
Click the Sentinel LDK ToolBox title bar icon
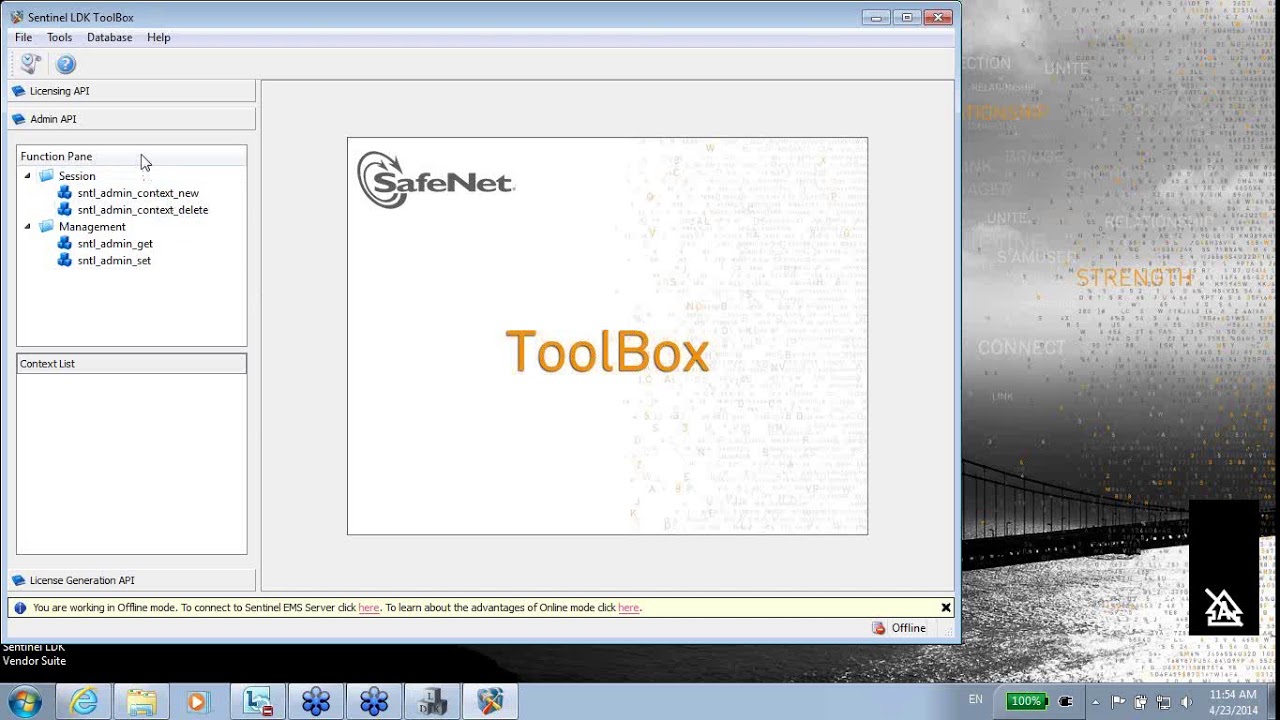(x=17, y=17)
